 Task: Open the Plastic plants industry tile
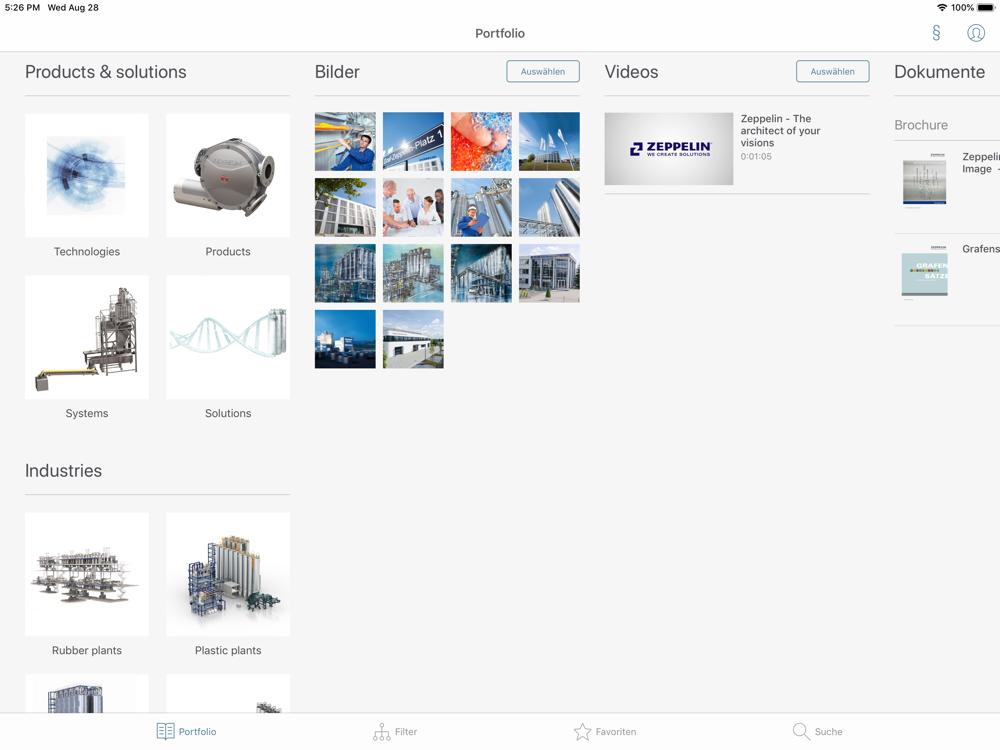click(x=228, y=574)
